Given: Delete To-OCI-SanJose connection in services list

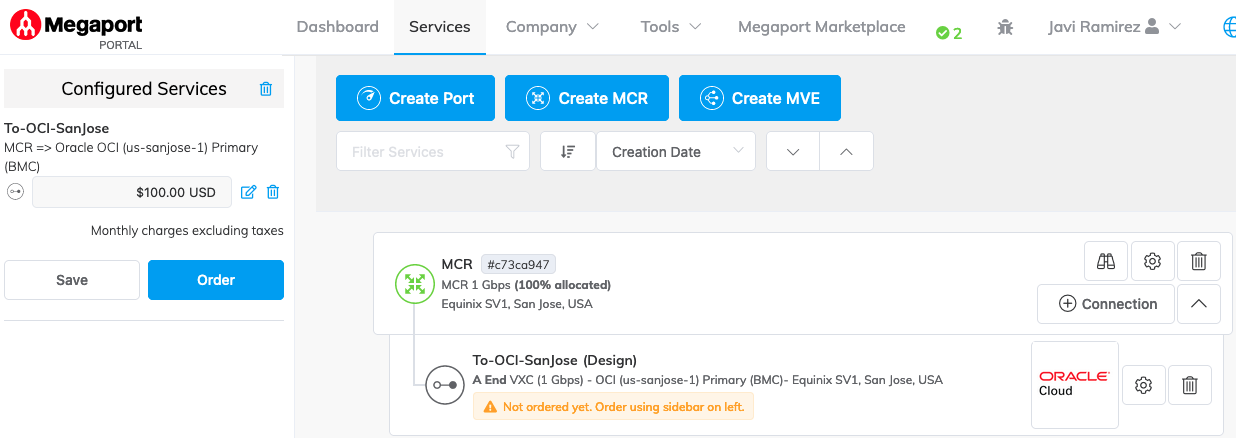Looking at the screenshot, I should pyautogui.click(x=1190, y=385).
